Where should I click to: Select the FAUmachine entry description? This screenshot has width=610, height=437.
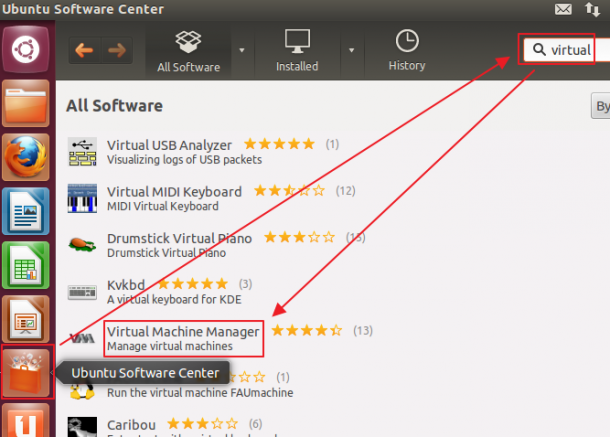point(200,393)
